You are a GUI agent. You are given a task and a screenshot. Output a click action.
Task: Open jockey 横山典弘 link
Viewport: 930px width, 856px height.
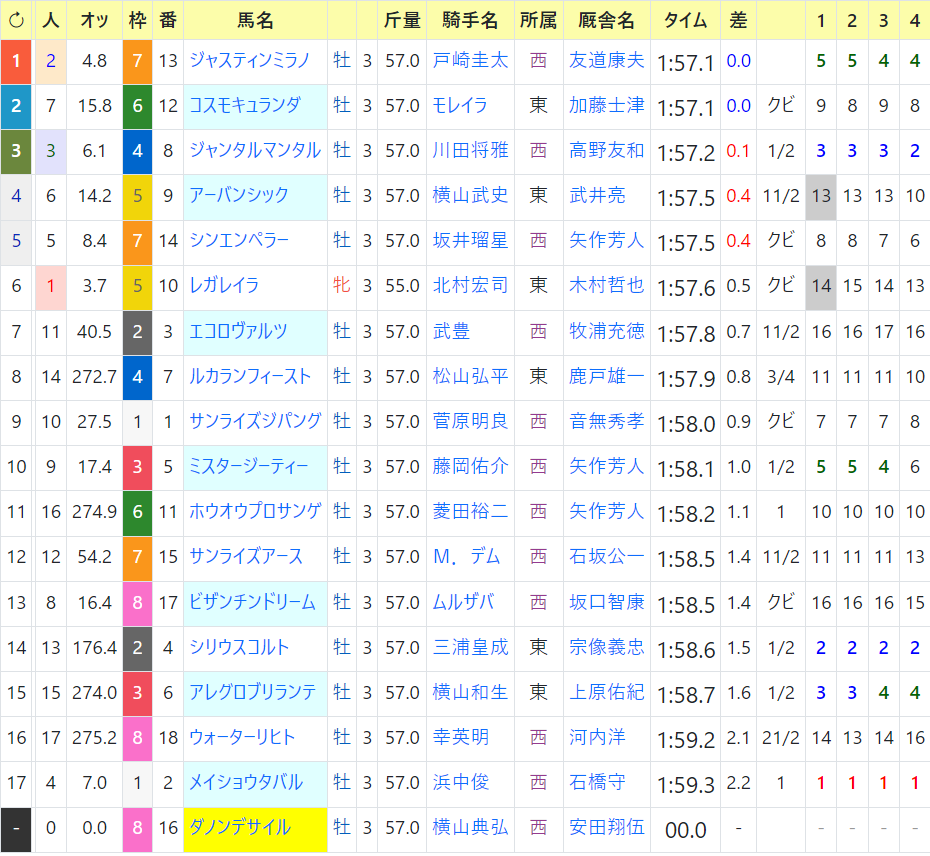tap(470, 828)
